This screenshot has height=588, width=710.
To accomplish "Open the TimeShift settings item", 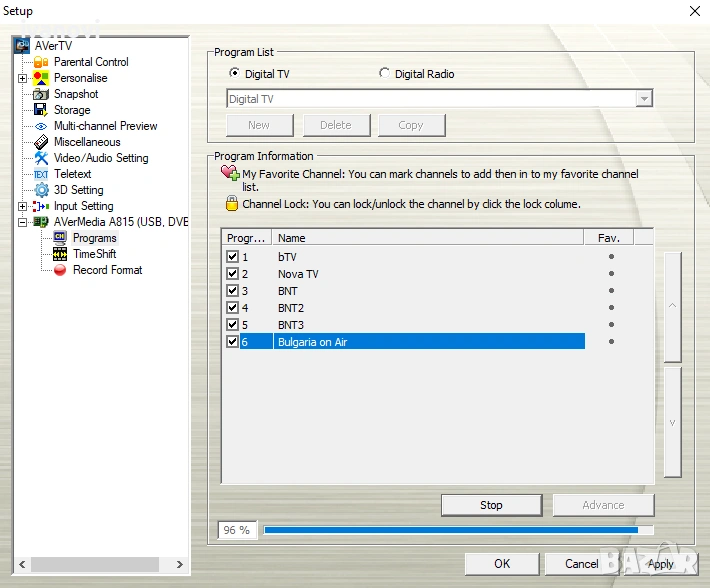I will pyautogui.click(x=94, y=254).
